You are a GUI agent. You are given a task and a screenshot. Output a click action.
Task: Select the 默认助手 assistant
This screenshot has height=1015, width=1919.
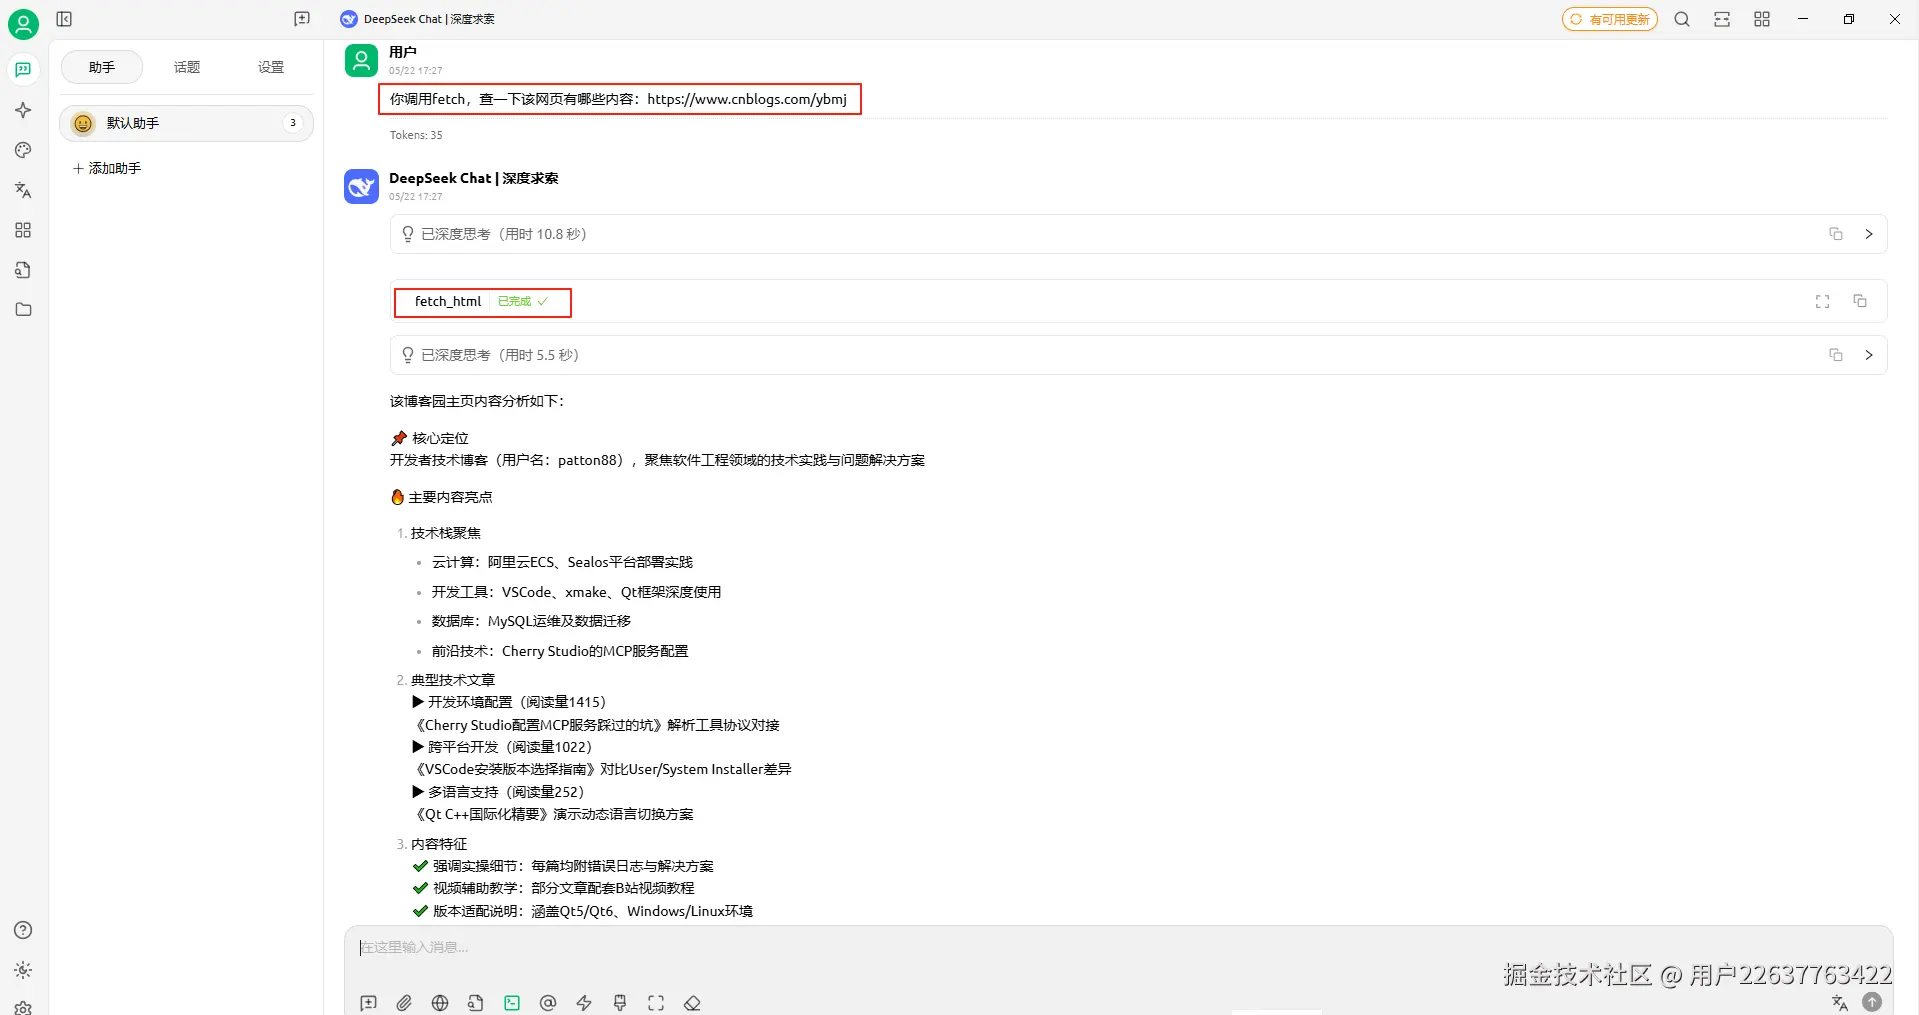click(187, 123)
